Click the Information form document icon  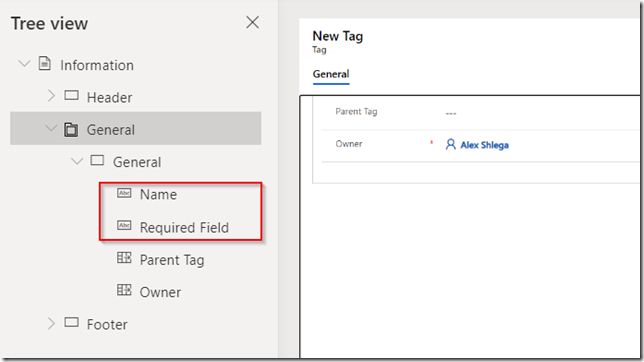coord(45,64)
